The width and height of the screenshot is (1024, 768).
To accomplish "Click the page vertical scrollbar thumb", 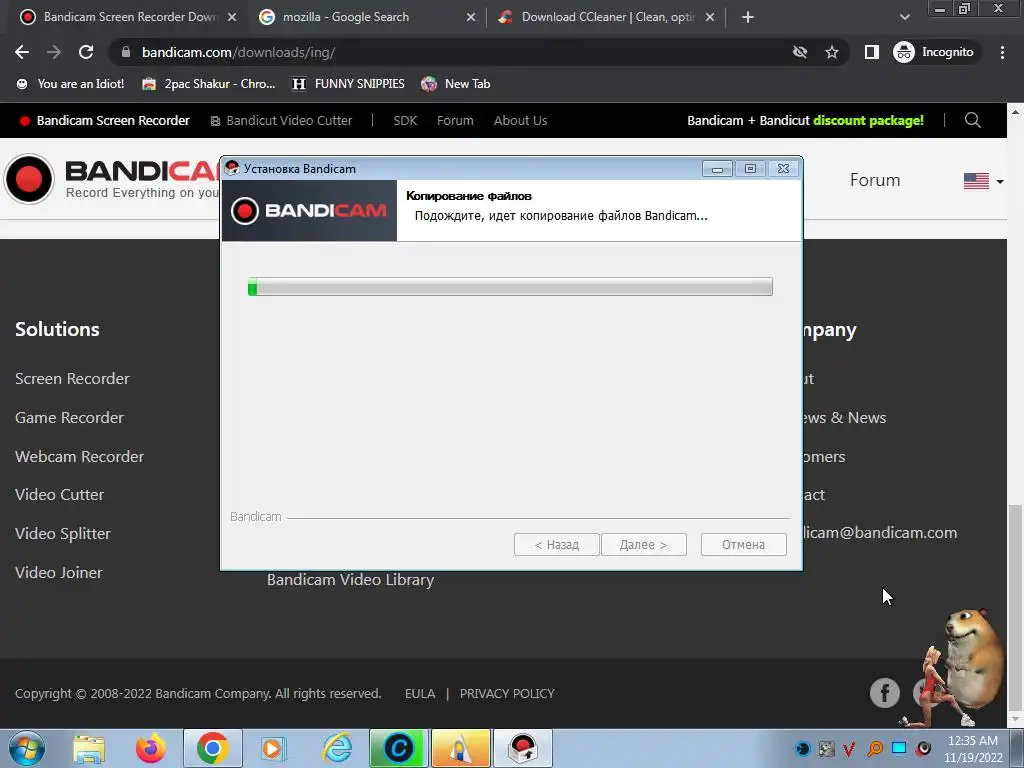I will (1016, 605).
